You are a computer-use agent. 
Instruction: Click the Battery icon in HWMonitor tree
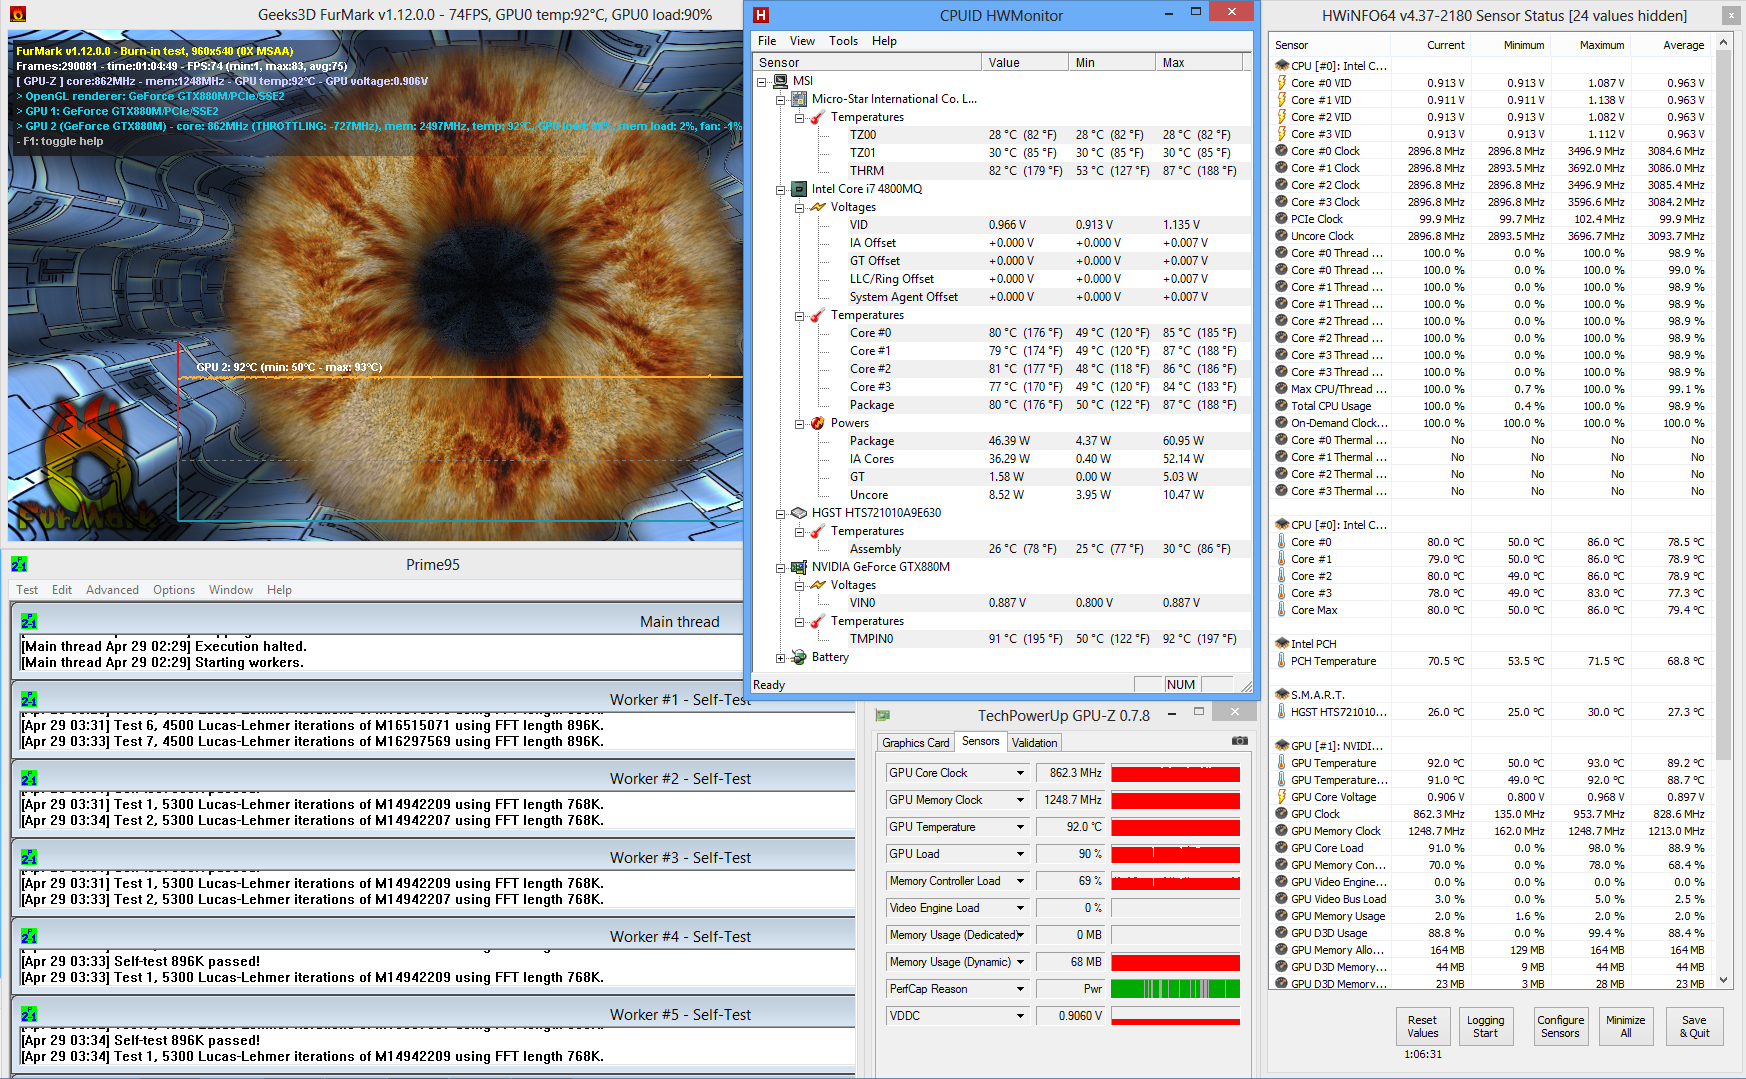click(x=799, y=657)
